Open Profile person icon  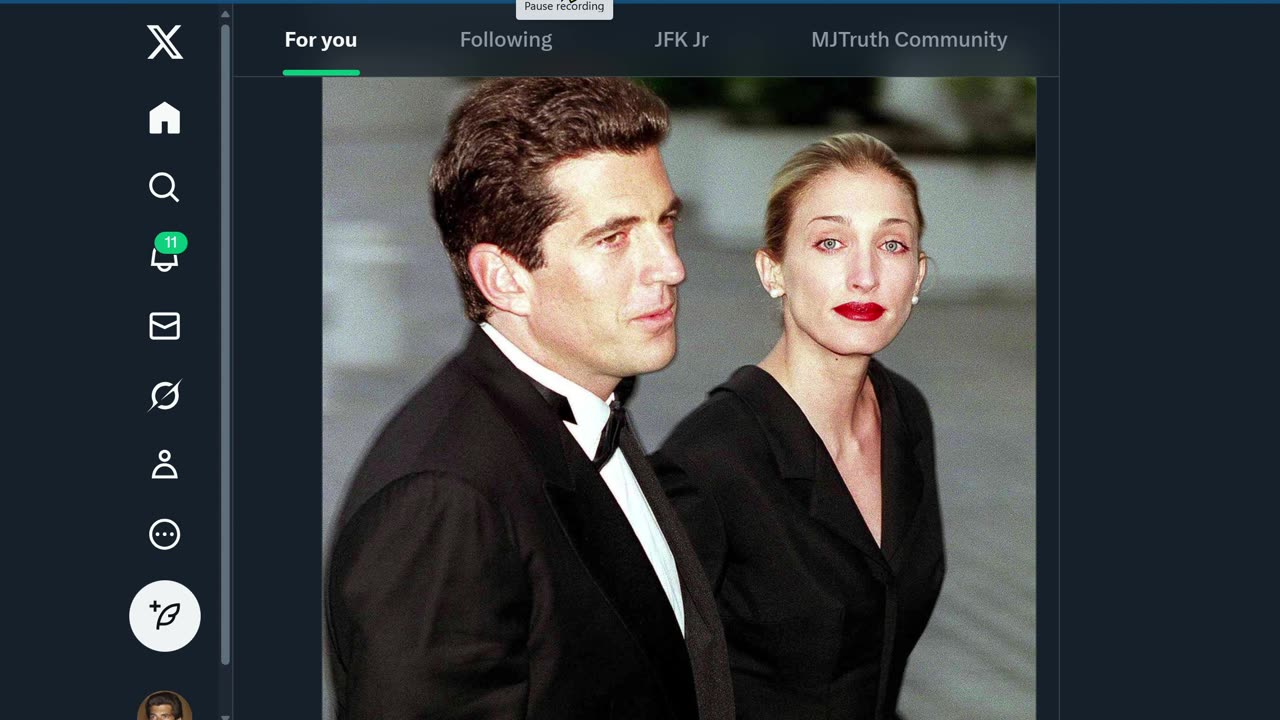(165, 465)
